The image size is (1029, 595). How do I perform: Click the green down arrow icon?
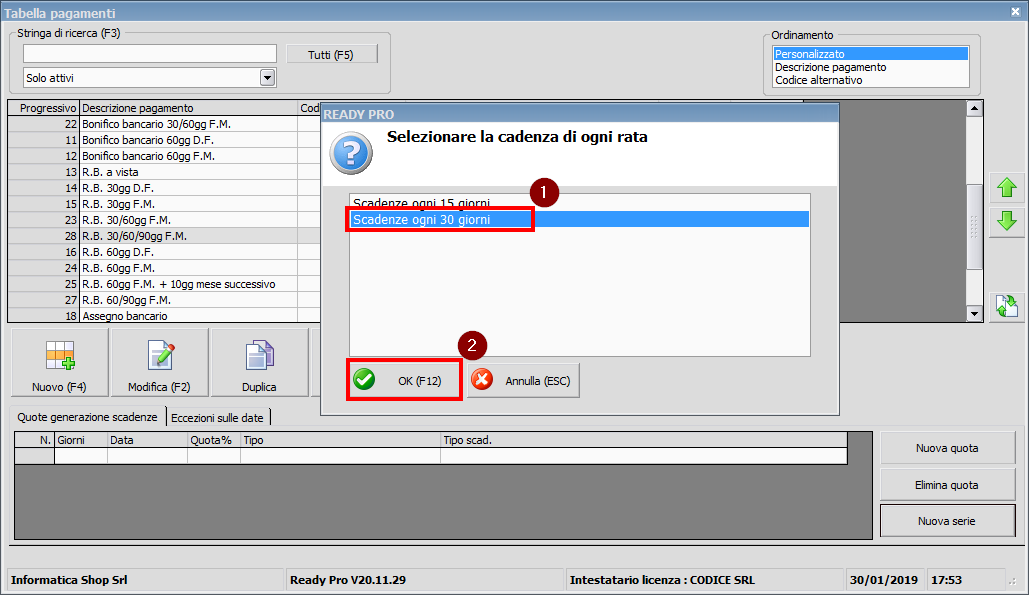coord(1007,220)
